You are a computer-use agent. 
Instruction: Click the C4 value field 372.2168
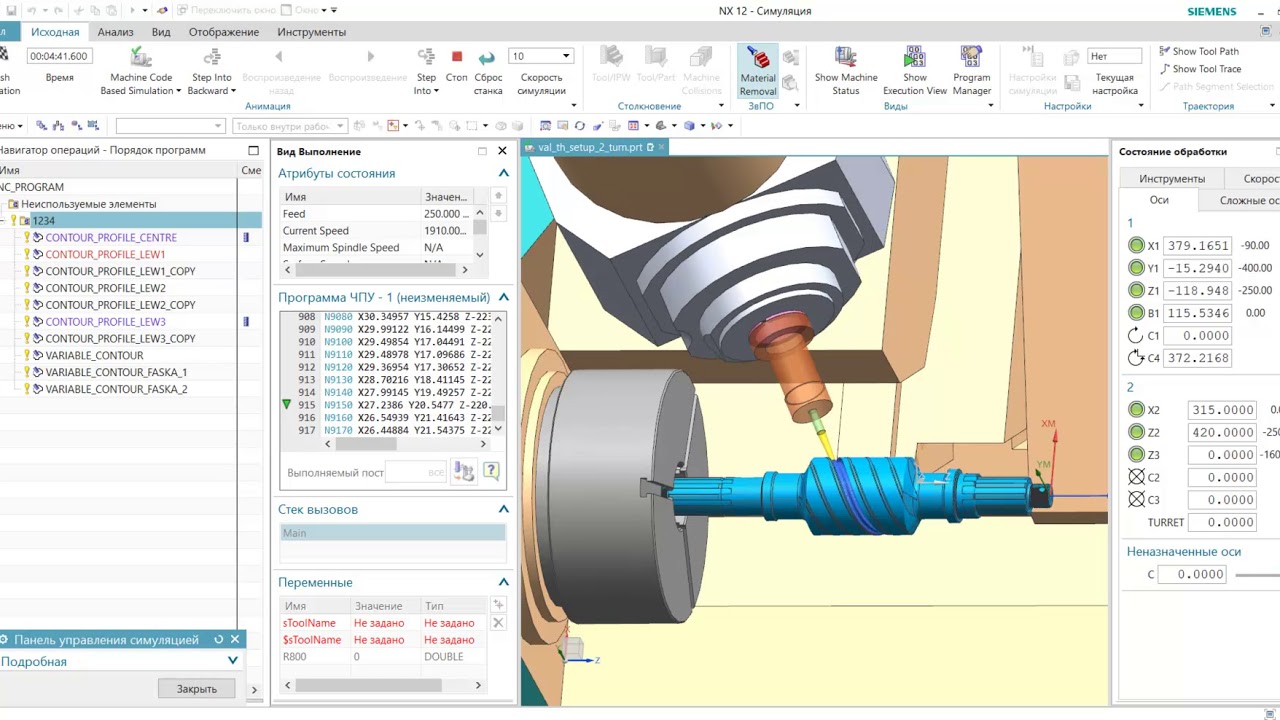coord(1198,358)
